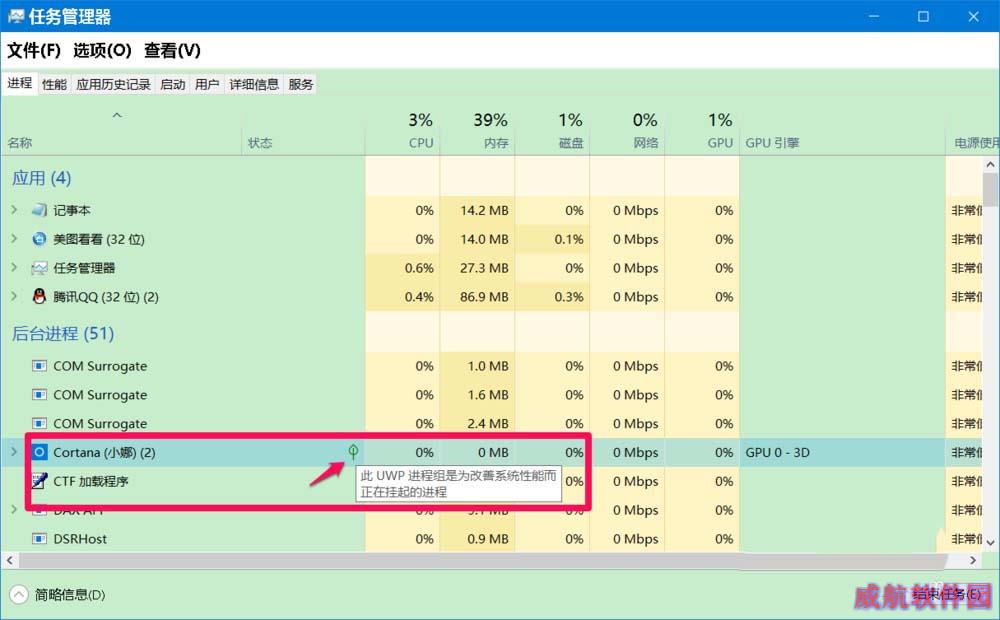
Task: Collapse to 简略信息(D) fewer details view
Action: click(57, 594)
